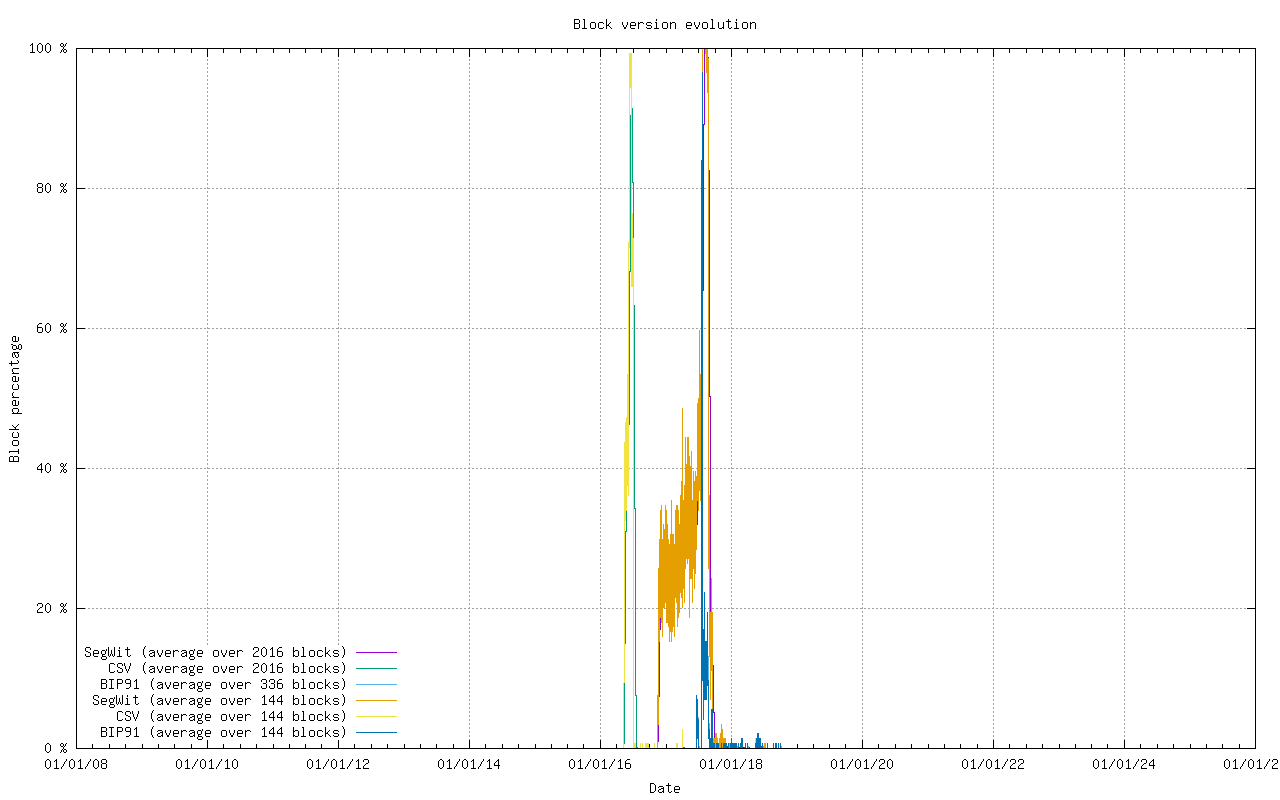This screenshot has width=1280, height=800.
Task: Click the orange SegWit 144-blocks legend line
Action: point(376,700)
